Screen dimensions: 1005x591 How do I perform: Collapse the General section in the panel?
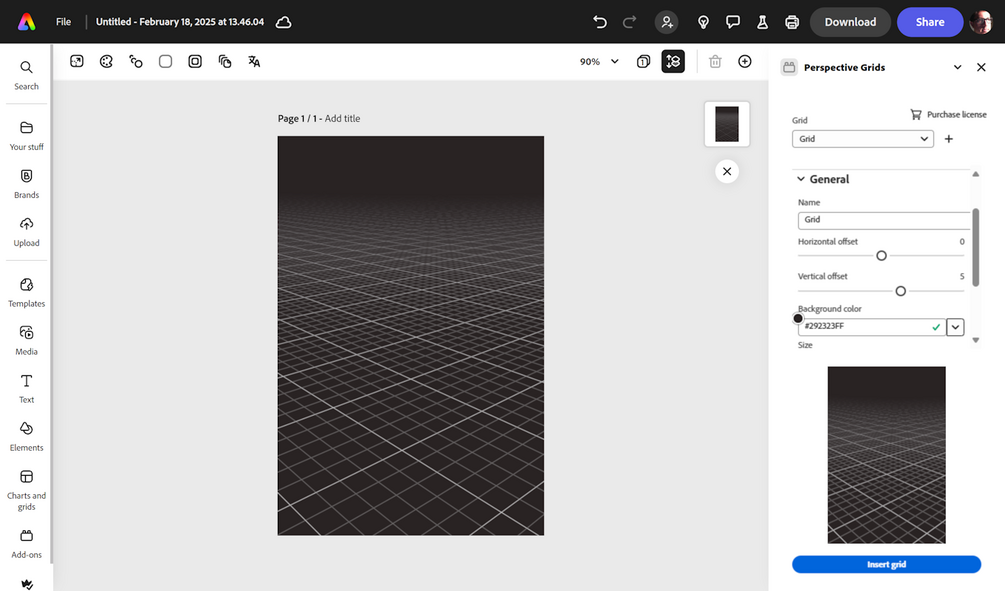click(800, 178)
